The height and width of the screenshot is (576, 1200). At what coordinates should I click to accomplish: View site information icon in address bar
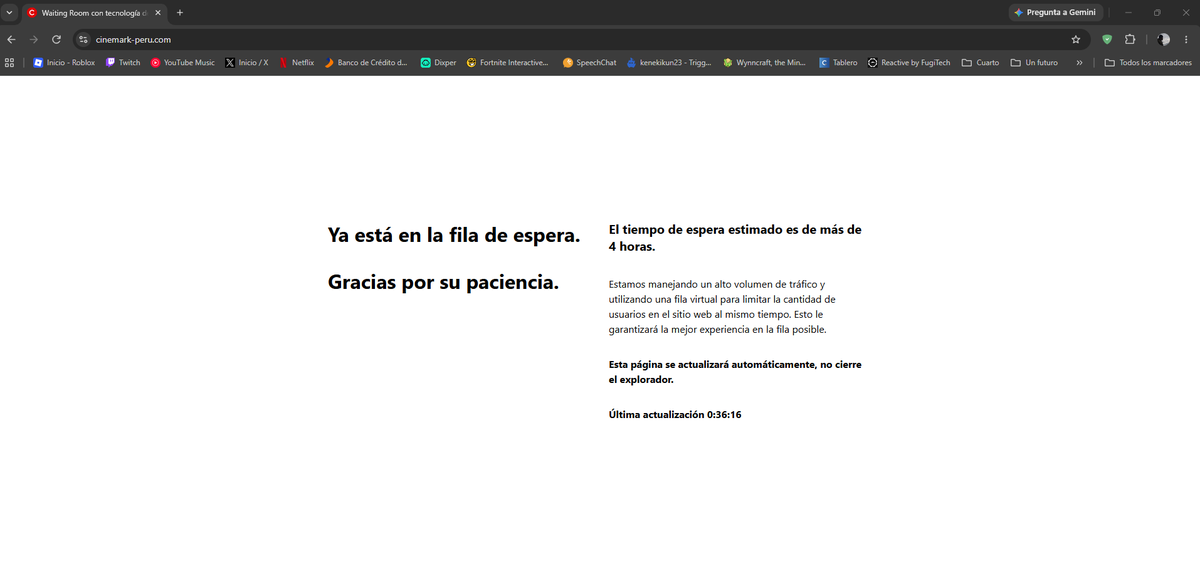pyautogui.click(x=84, y=39)
